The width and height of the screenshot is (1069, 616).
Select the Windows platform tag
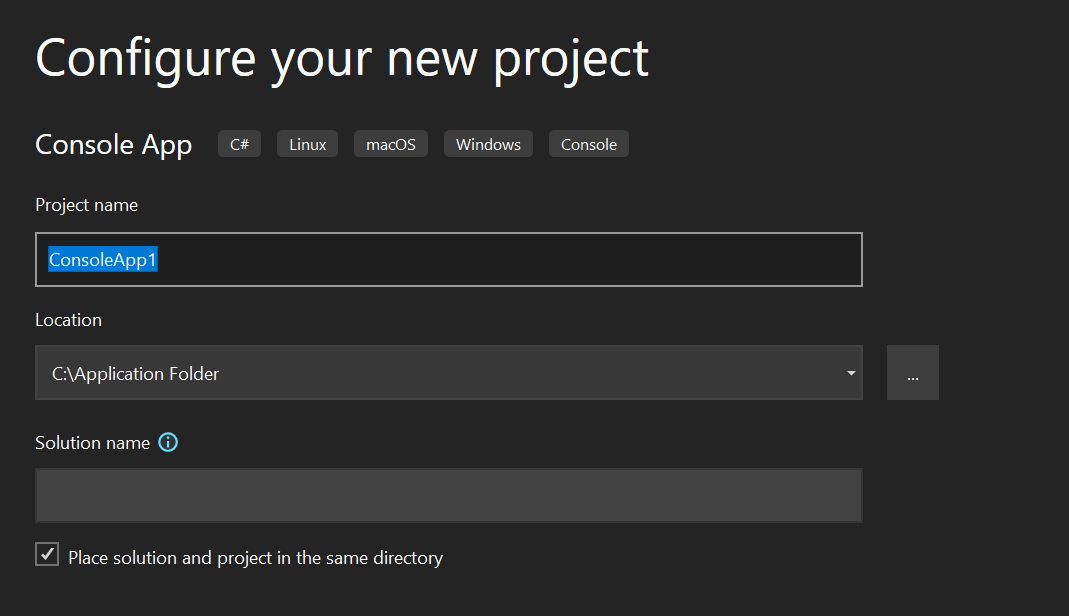click(488, 143)
